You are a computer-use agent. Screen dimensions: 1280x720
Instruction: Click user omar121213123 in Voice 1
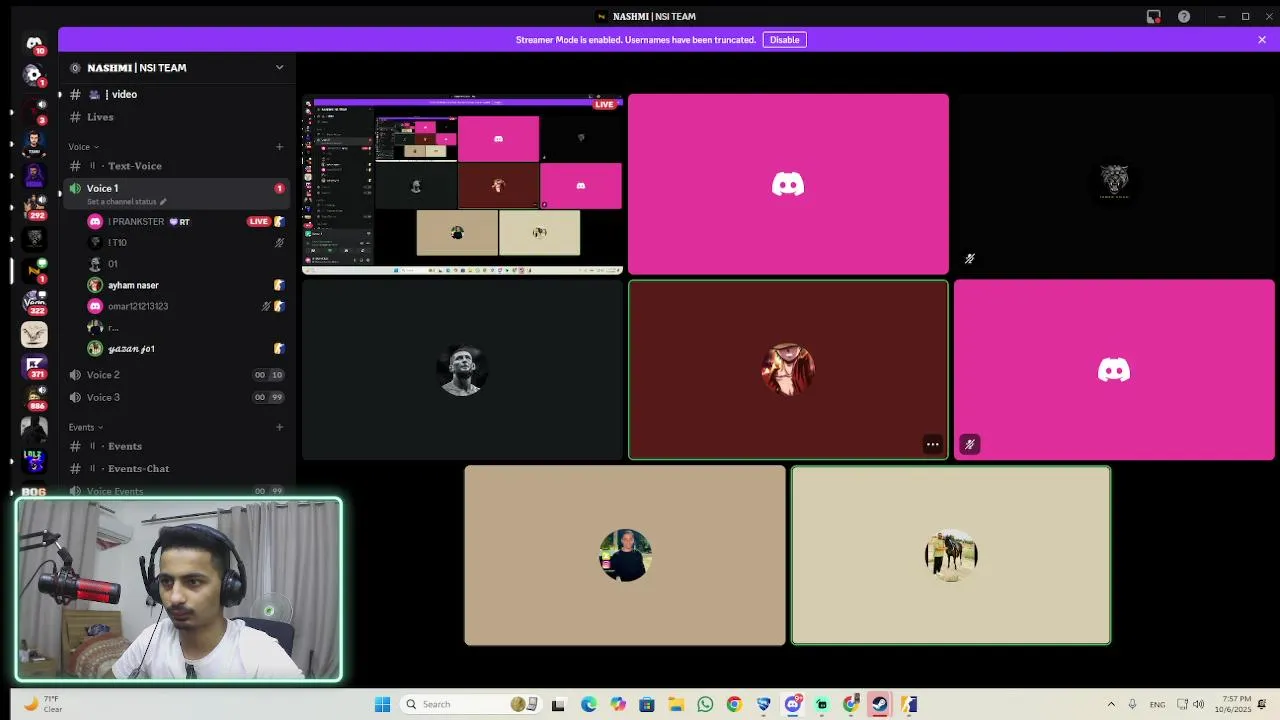tap(186, 306)
